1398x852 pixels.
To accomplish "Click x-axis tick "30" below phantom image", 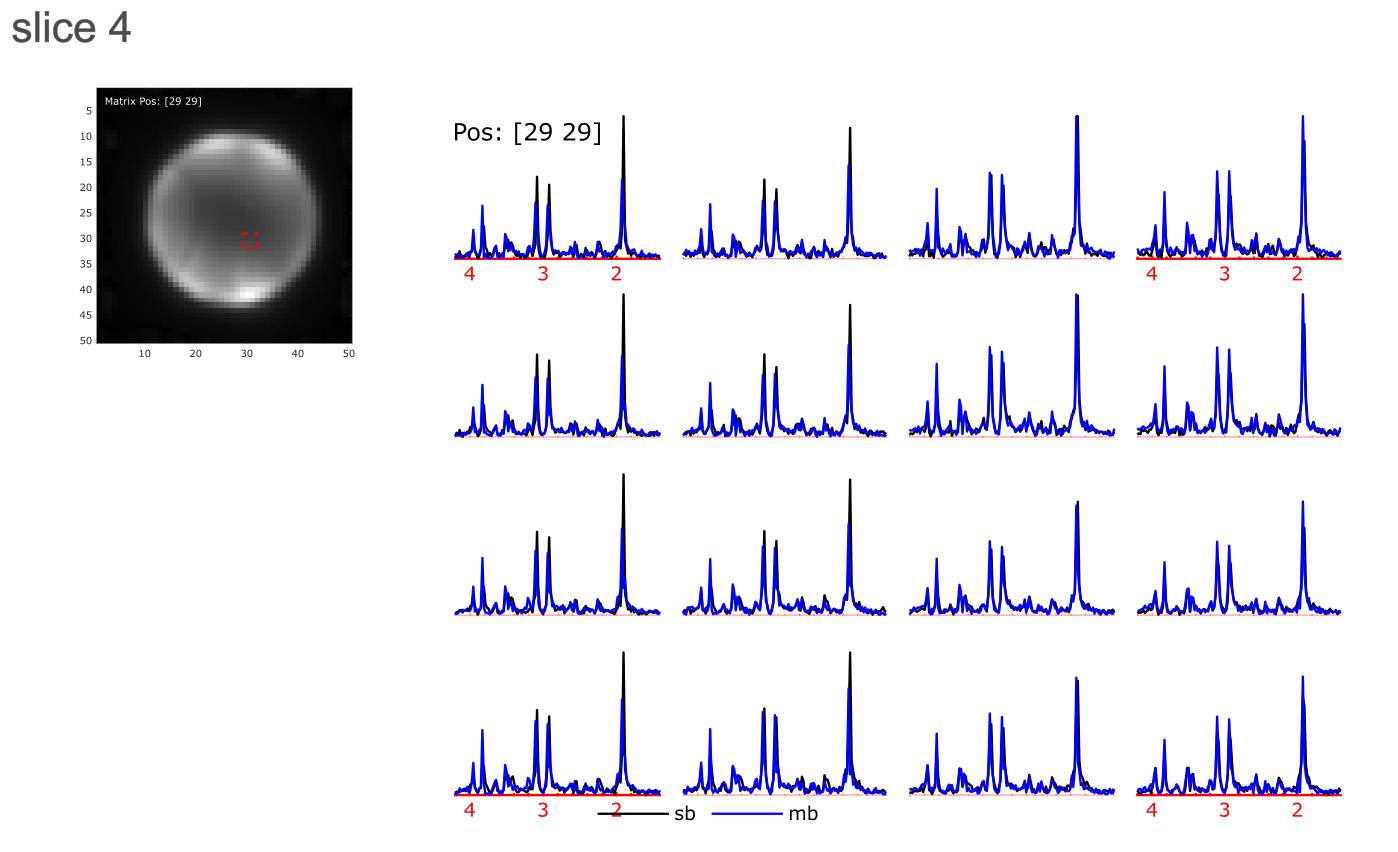I will pyautogui.click(x=246, y=353).
